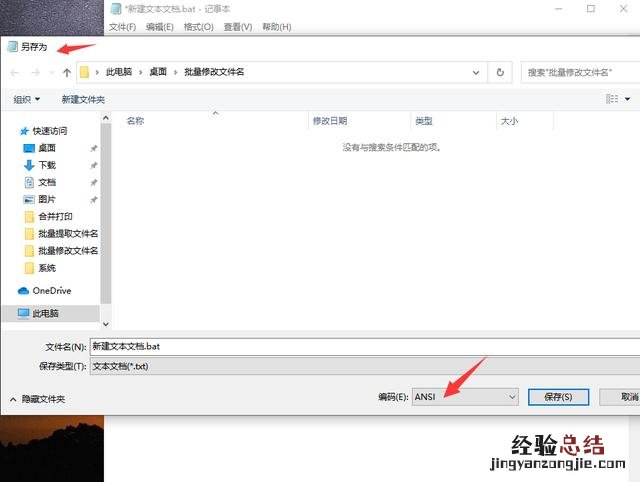Sort by the 修改日期 column header

click(330, 121)
